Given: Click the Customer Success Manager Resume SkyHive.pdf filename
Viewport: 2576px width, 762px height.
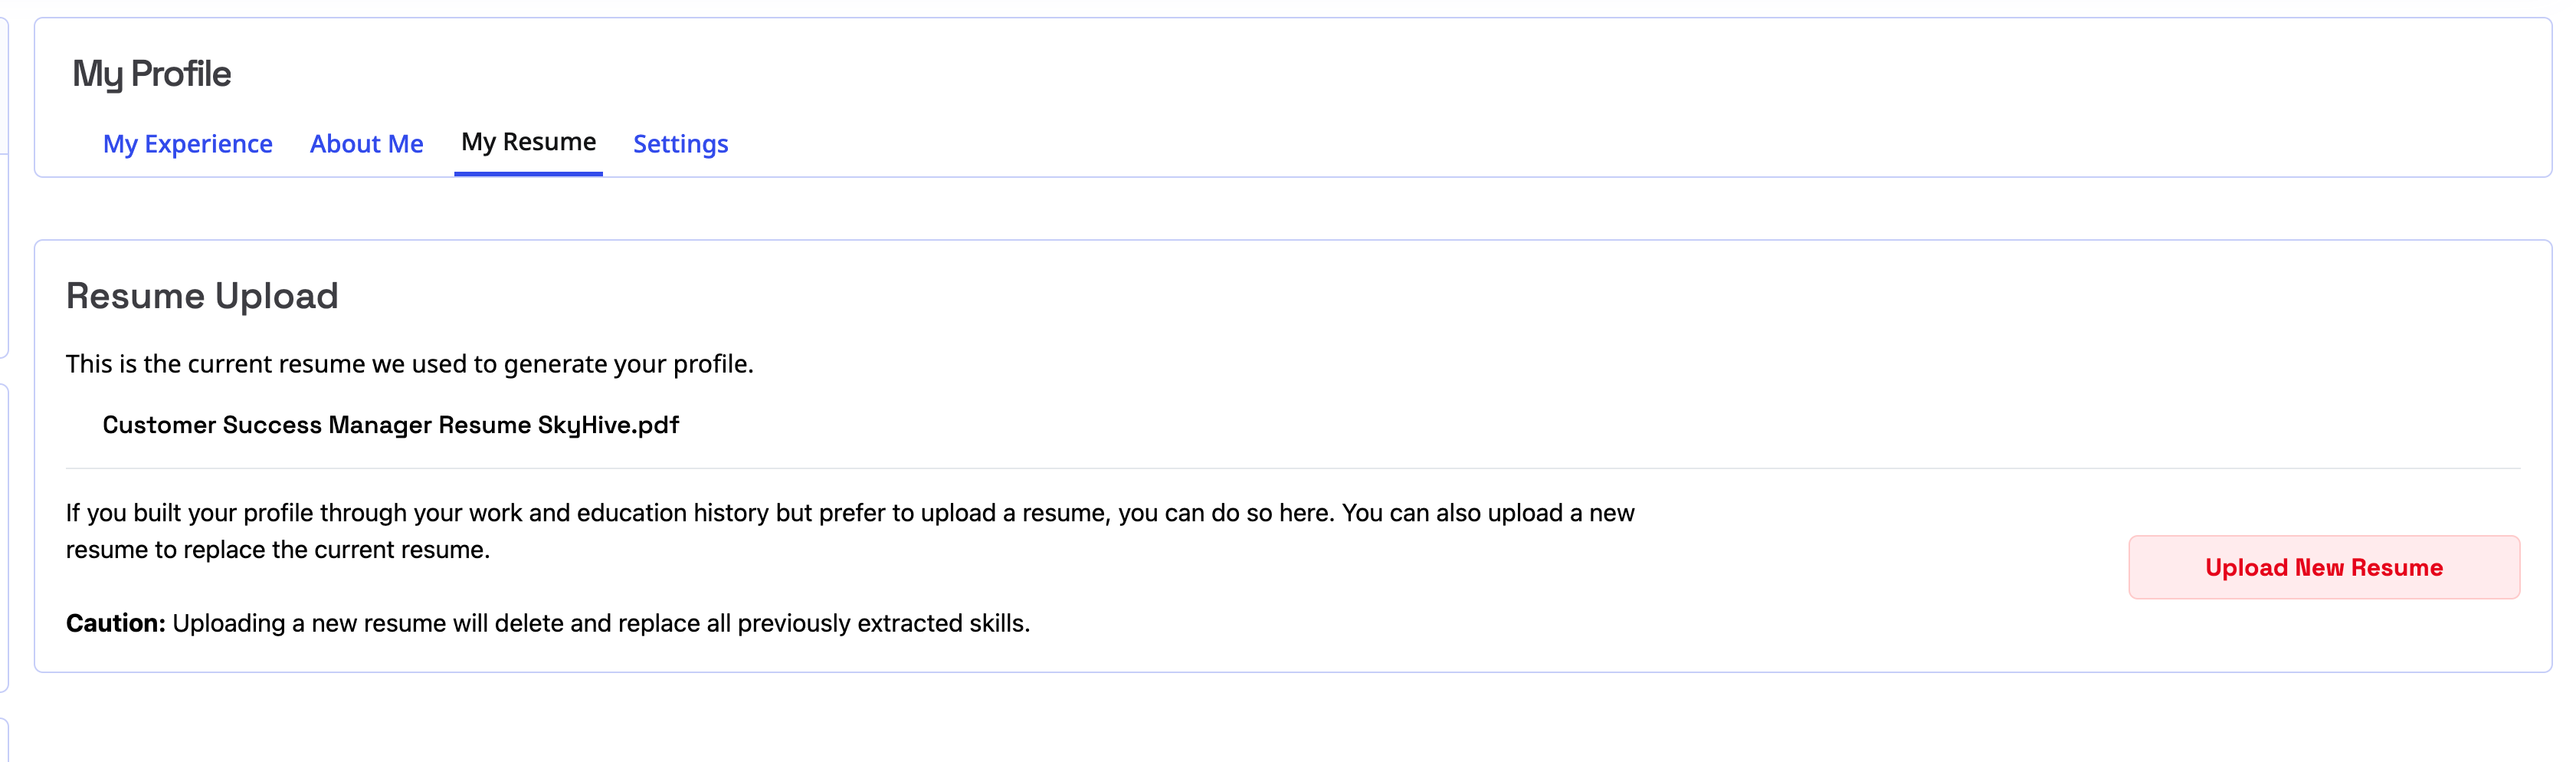Looking at the screenshot, I should tap(390, 425).
